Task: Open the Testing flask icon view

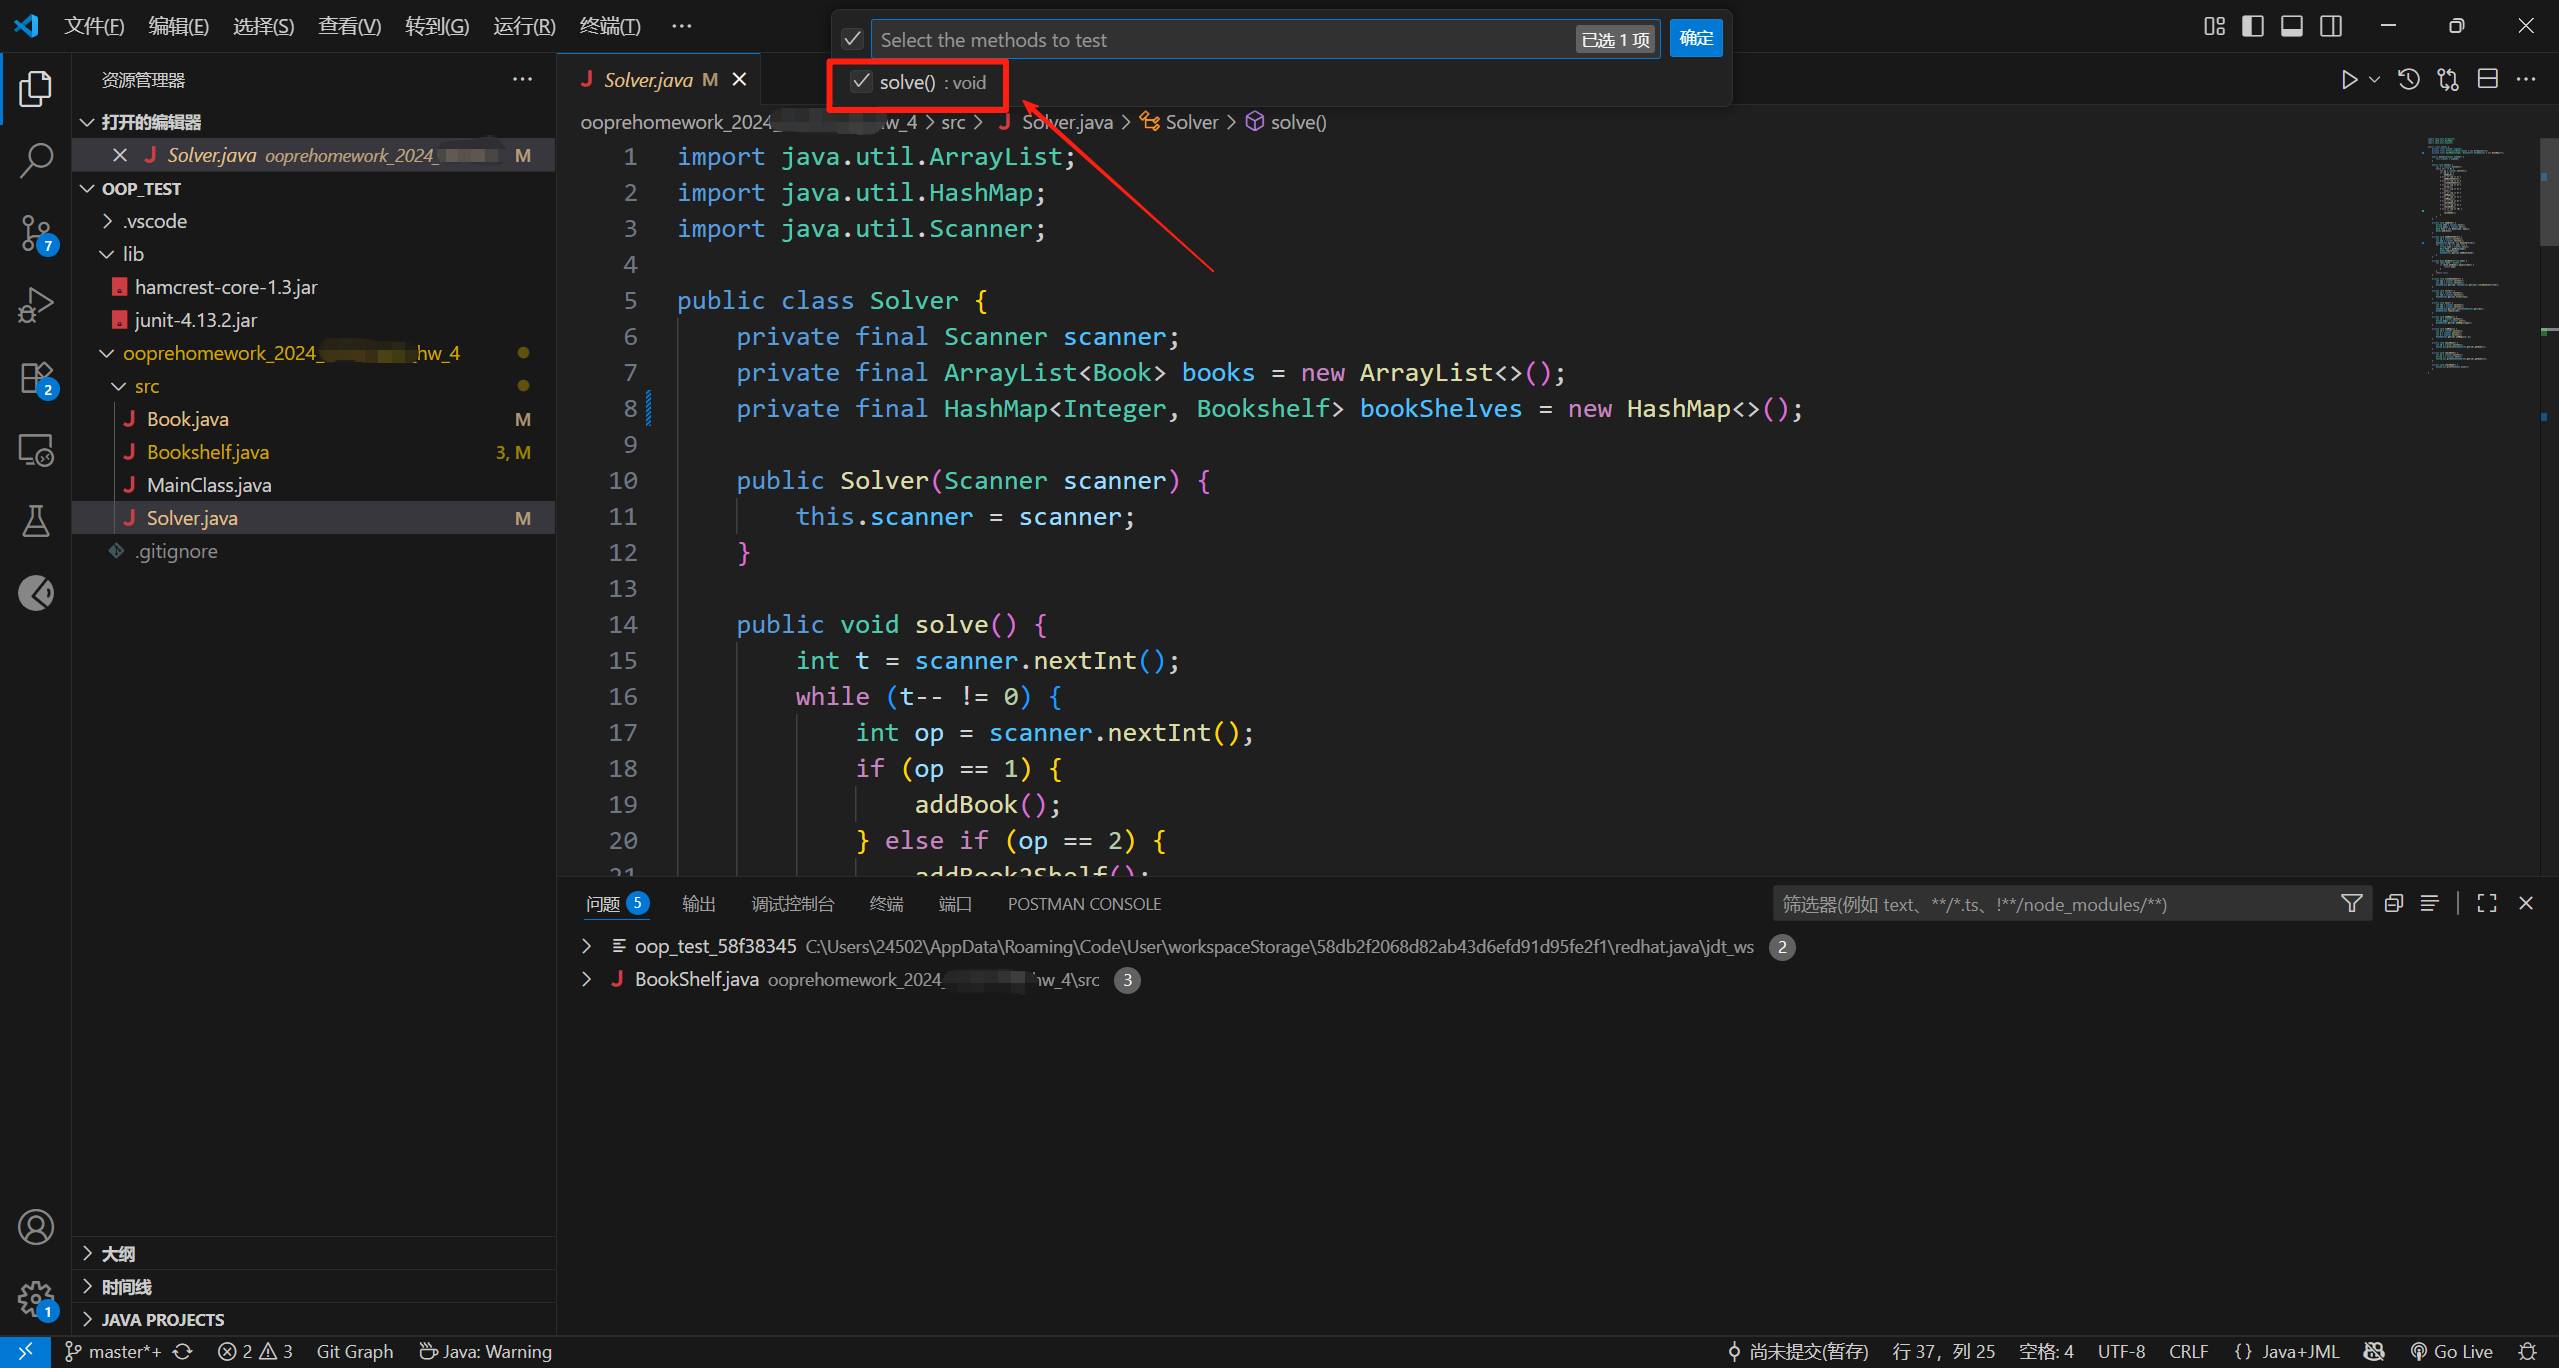Action: click(x=36, y=521)
